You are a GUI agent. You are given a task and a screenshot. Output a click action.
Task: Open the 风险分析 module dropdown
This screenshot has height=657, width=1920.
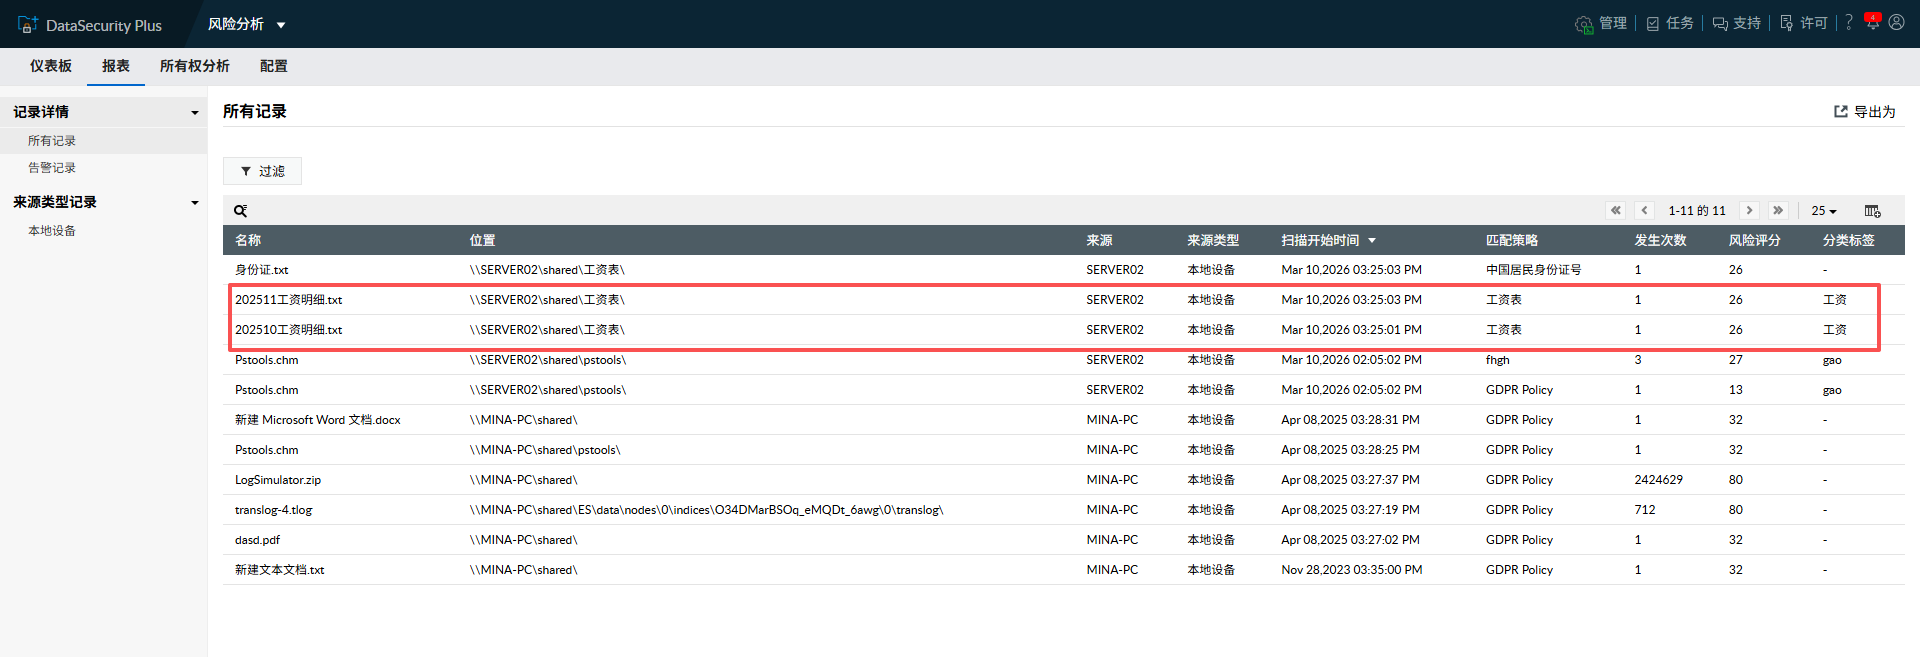246,24
